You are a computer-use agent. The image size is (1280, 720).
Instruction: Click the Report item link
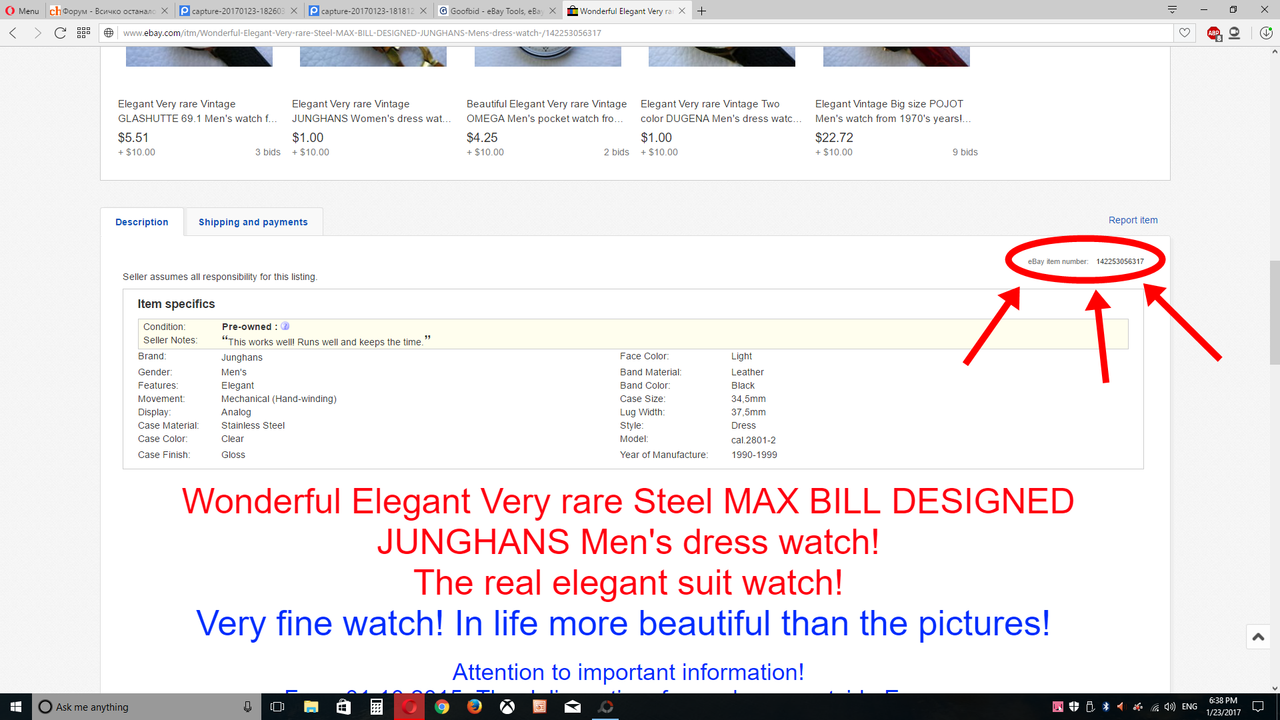tap(1133, 220)
